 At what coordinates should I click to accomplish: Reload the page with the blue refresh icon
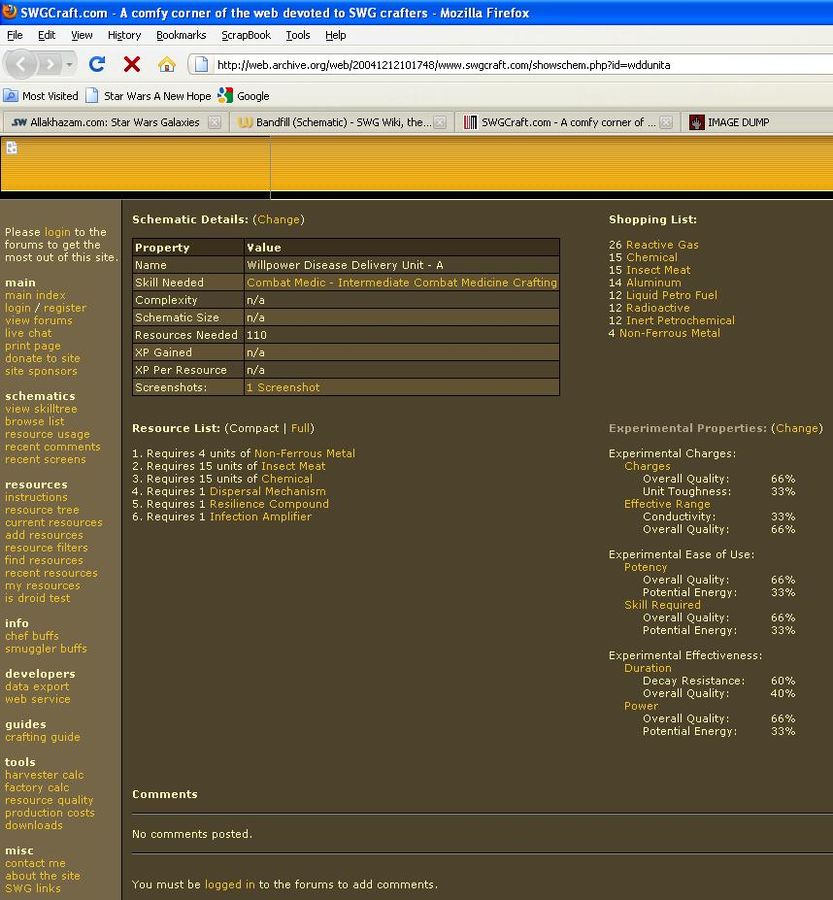point(97,64)
